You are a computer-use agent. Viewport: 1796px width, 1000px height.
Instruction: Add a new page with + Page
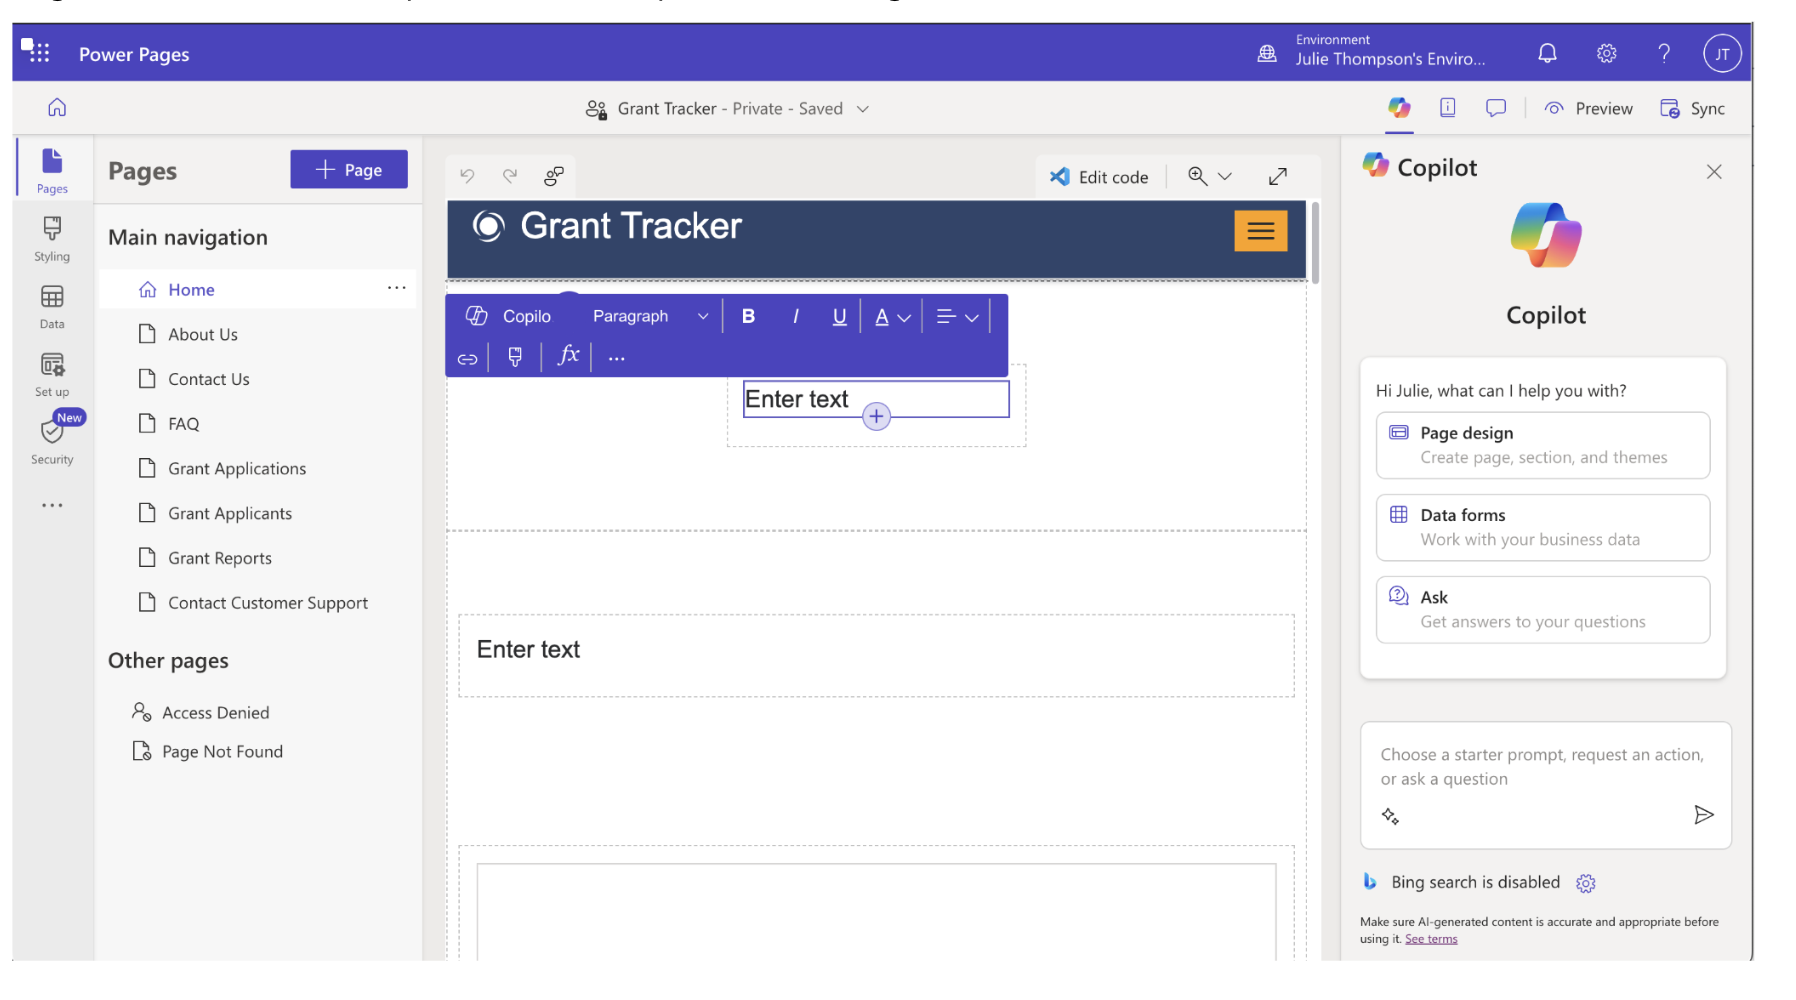(x=349, y=170)
